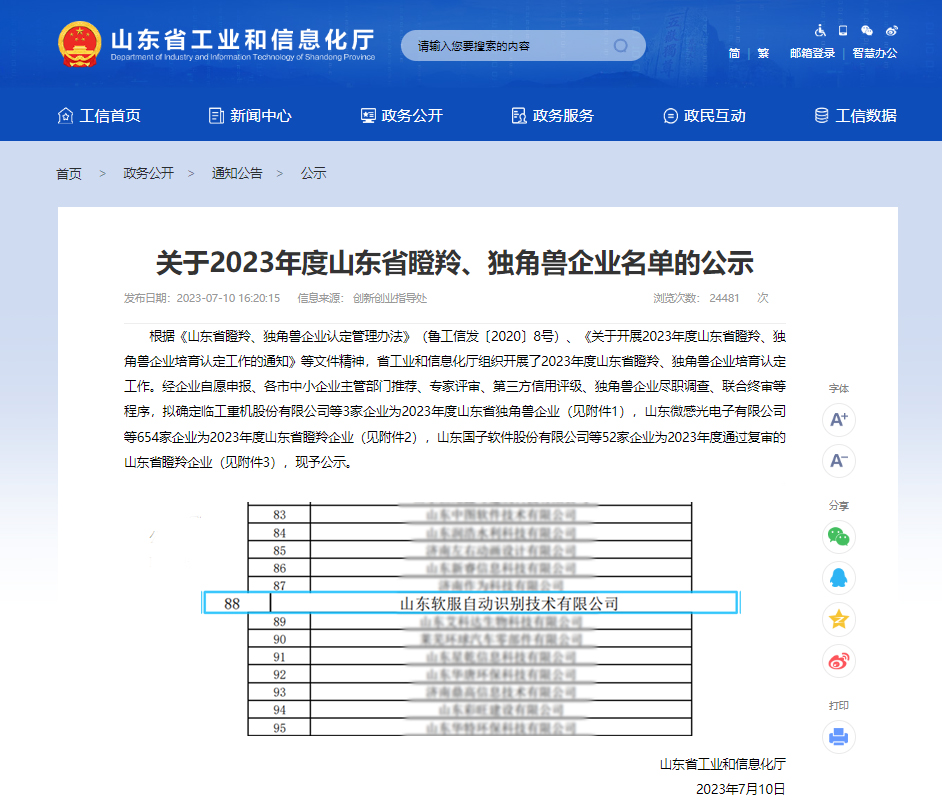Print the page using printer icon
The height and width of the screenshot is (808, 942).
coord(838,738)
